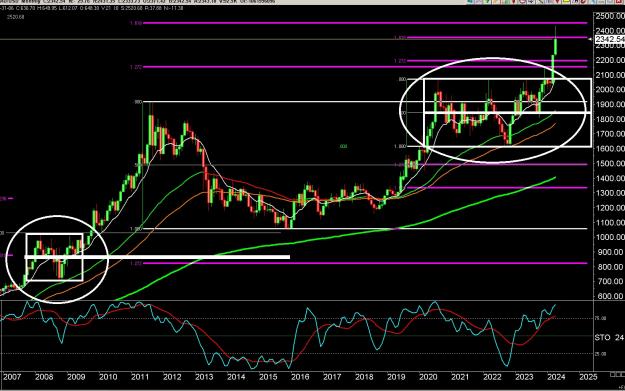Click the 1400.00 price scale label
The image size is (625, 391).
[610, 178]
